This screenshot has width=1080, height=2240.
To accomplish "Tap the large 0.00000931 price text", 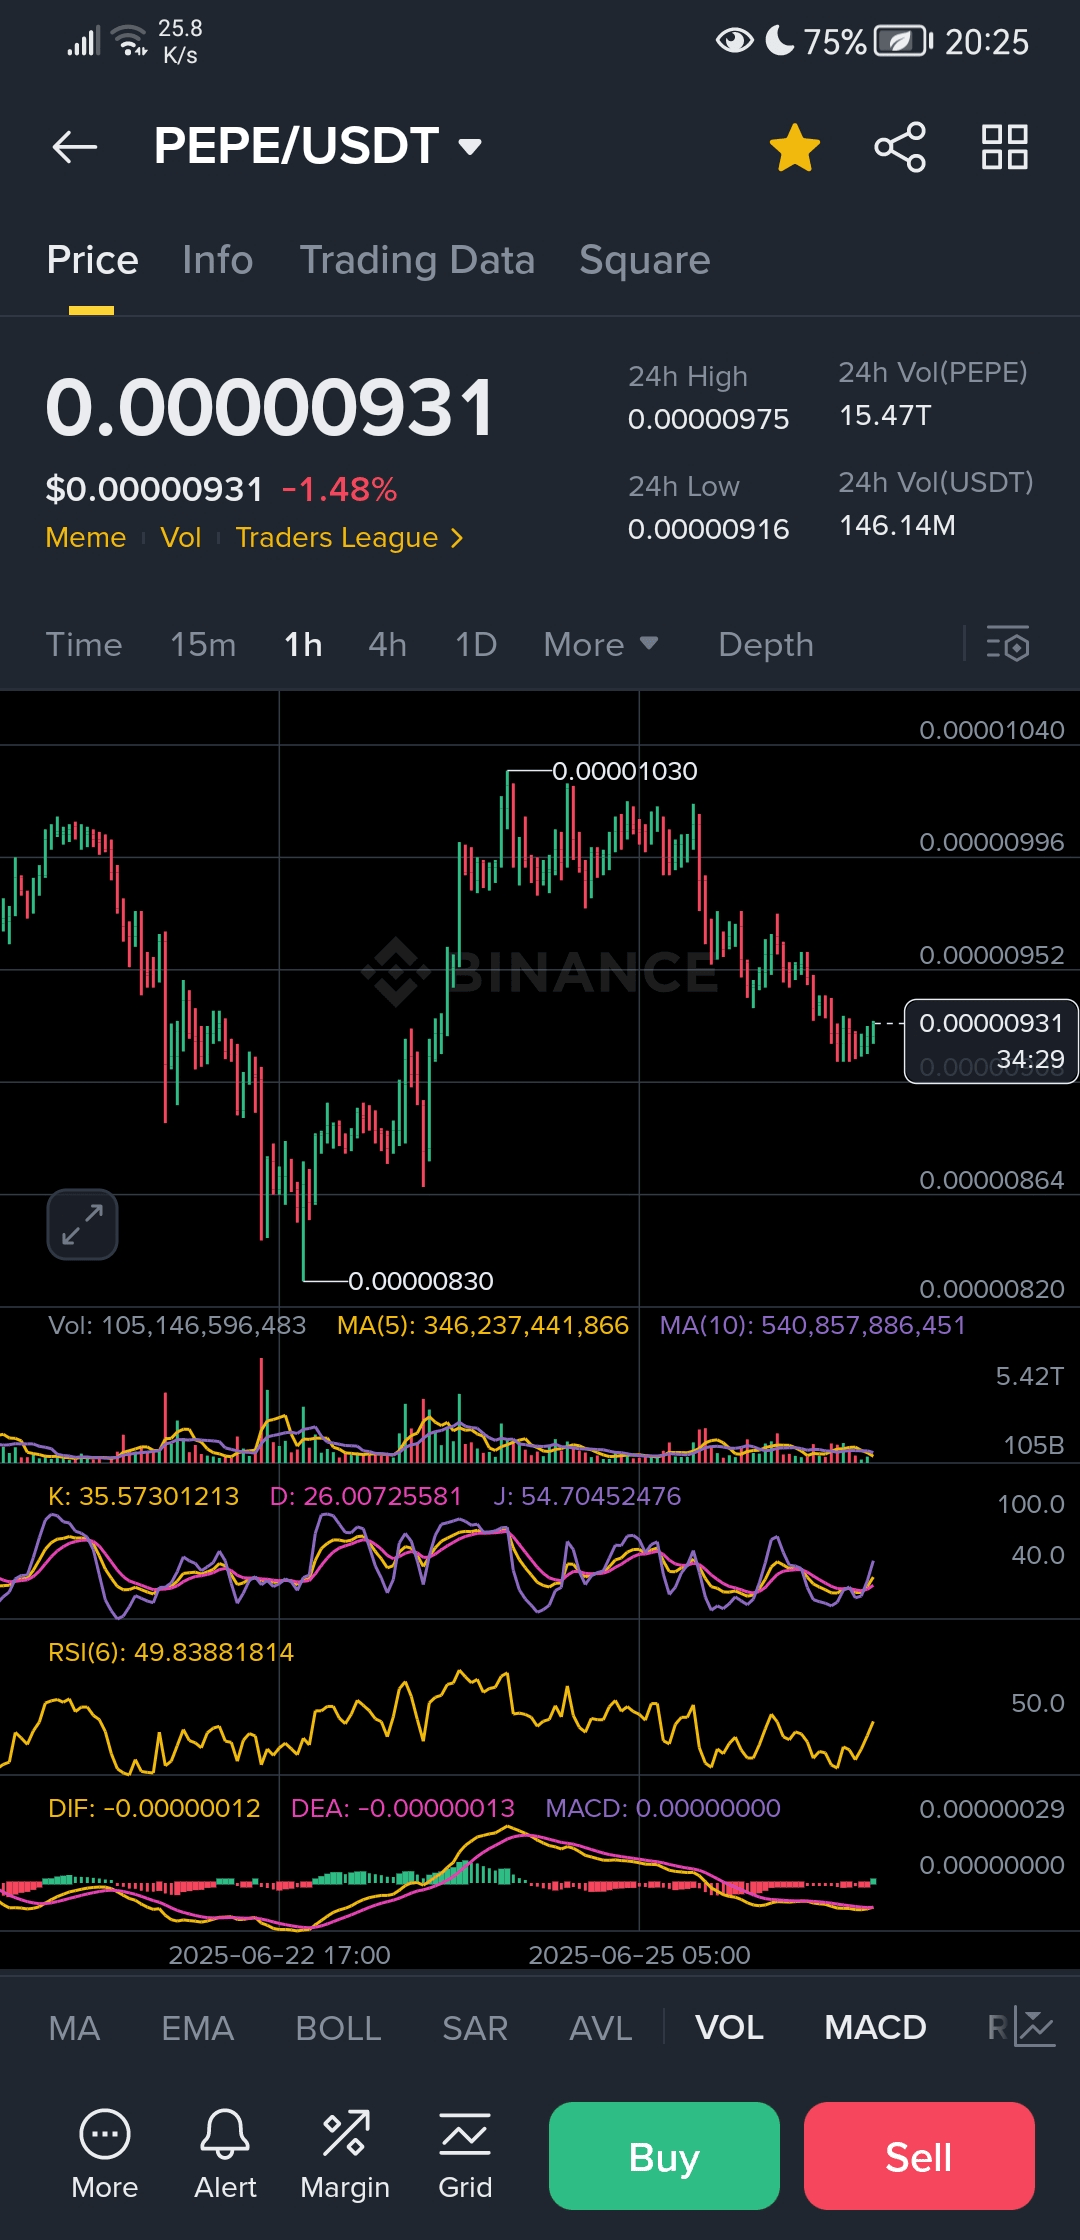I will click(x=270, y=408).
